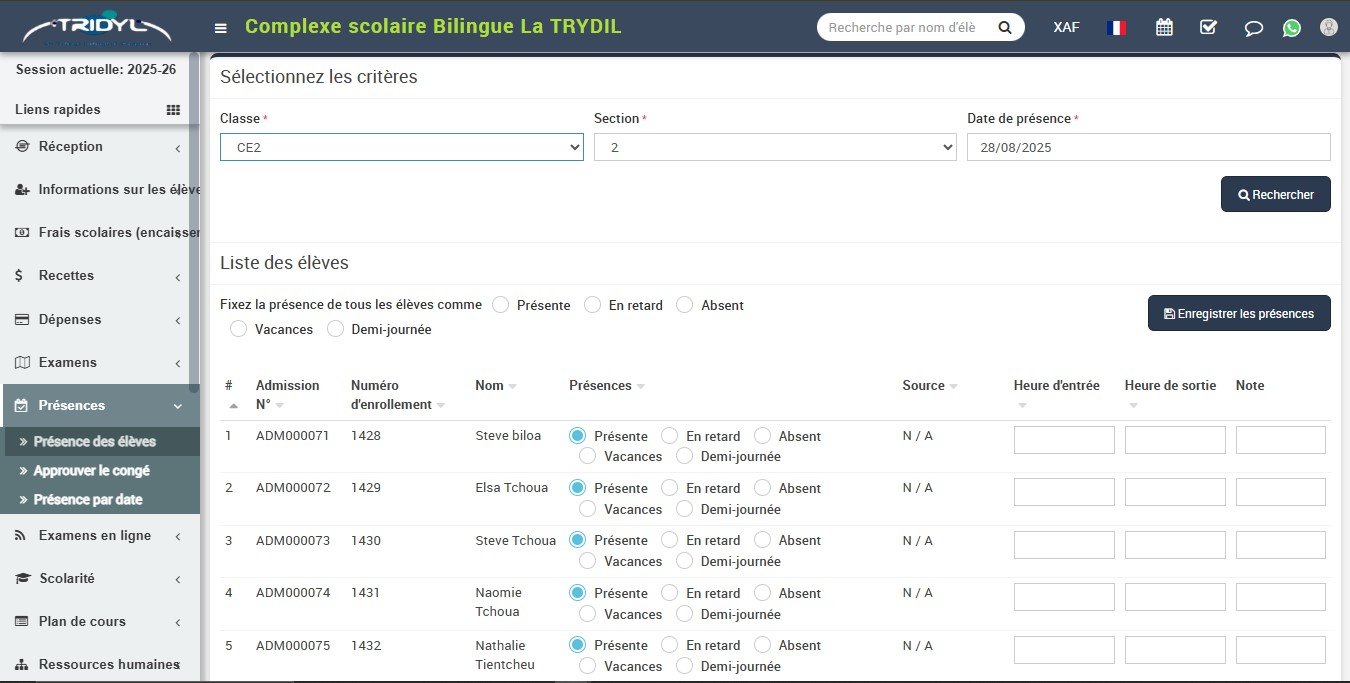Image resolution: width=1350 pixels, height=683 pixels.
Task: Click the Rechercher button
Action: click(x=1275, y=194)
